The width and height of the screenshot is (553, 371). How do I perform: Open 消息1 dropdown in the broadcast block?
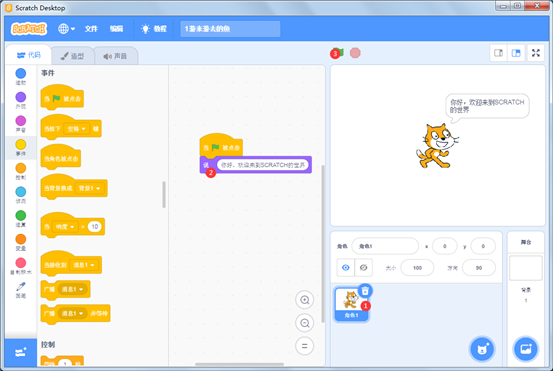[72, 289]
